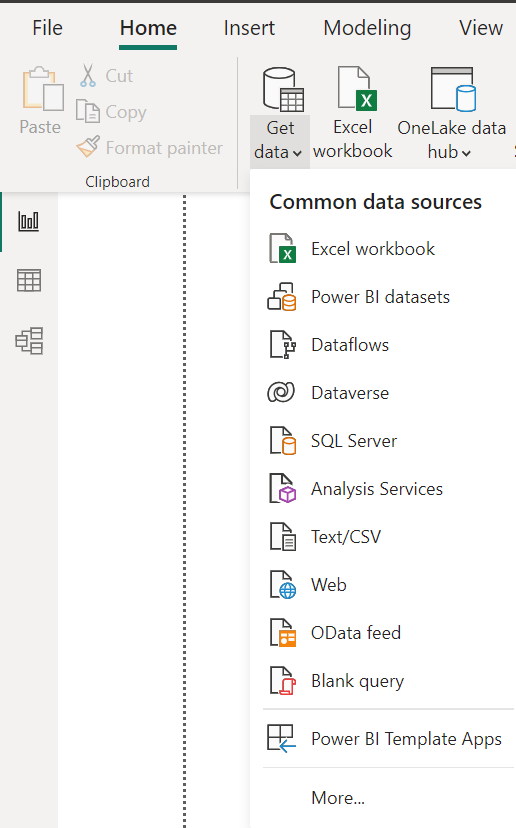The width and height of the screenshot is (516, 828).
Task: Switch to the Data table view icon
Action: (29, 280)
